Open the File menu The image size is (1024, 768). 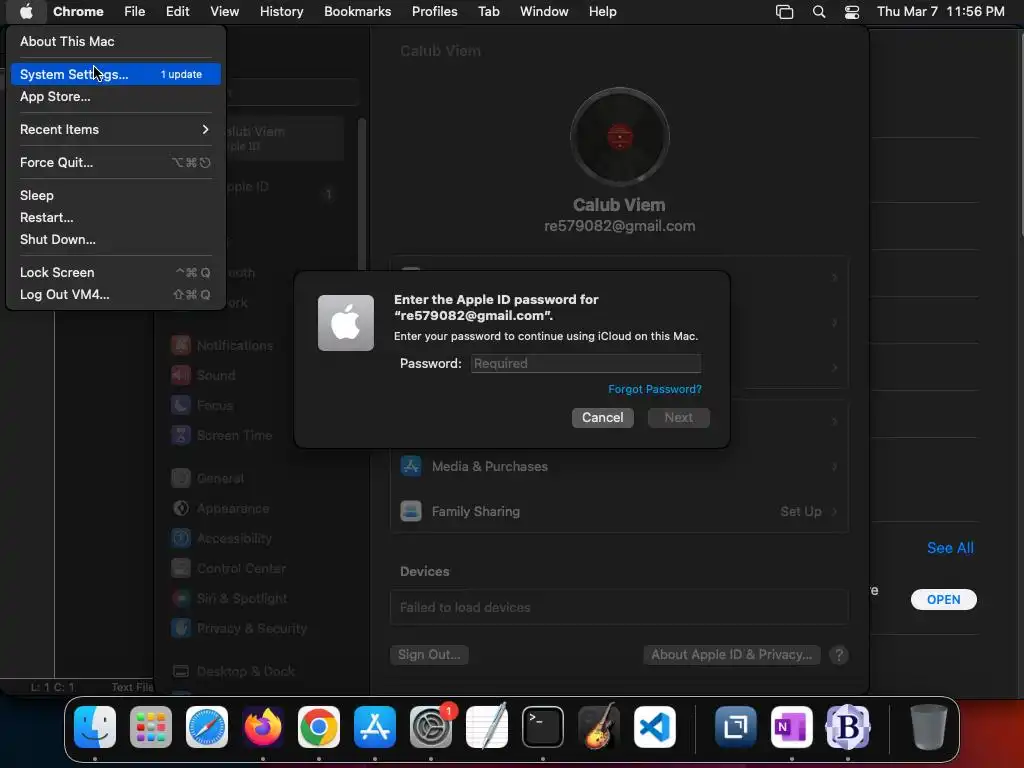135,11
